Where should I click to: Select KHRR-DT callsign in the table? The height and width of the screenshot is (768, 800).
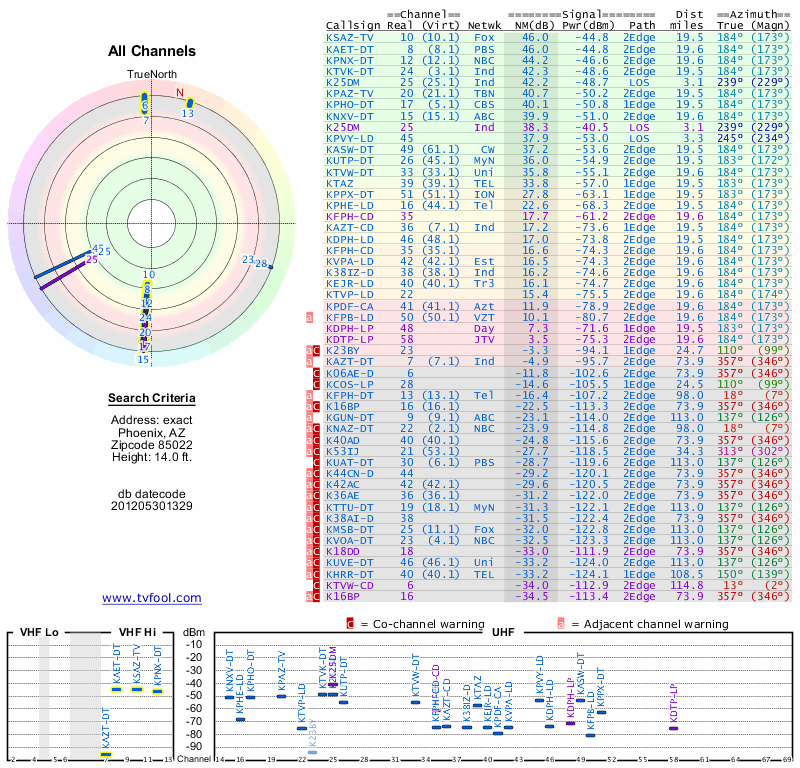[x=350, y=574]
